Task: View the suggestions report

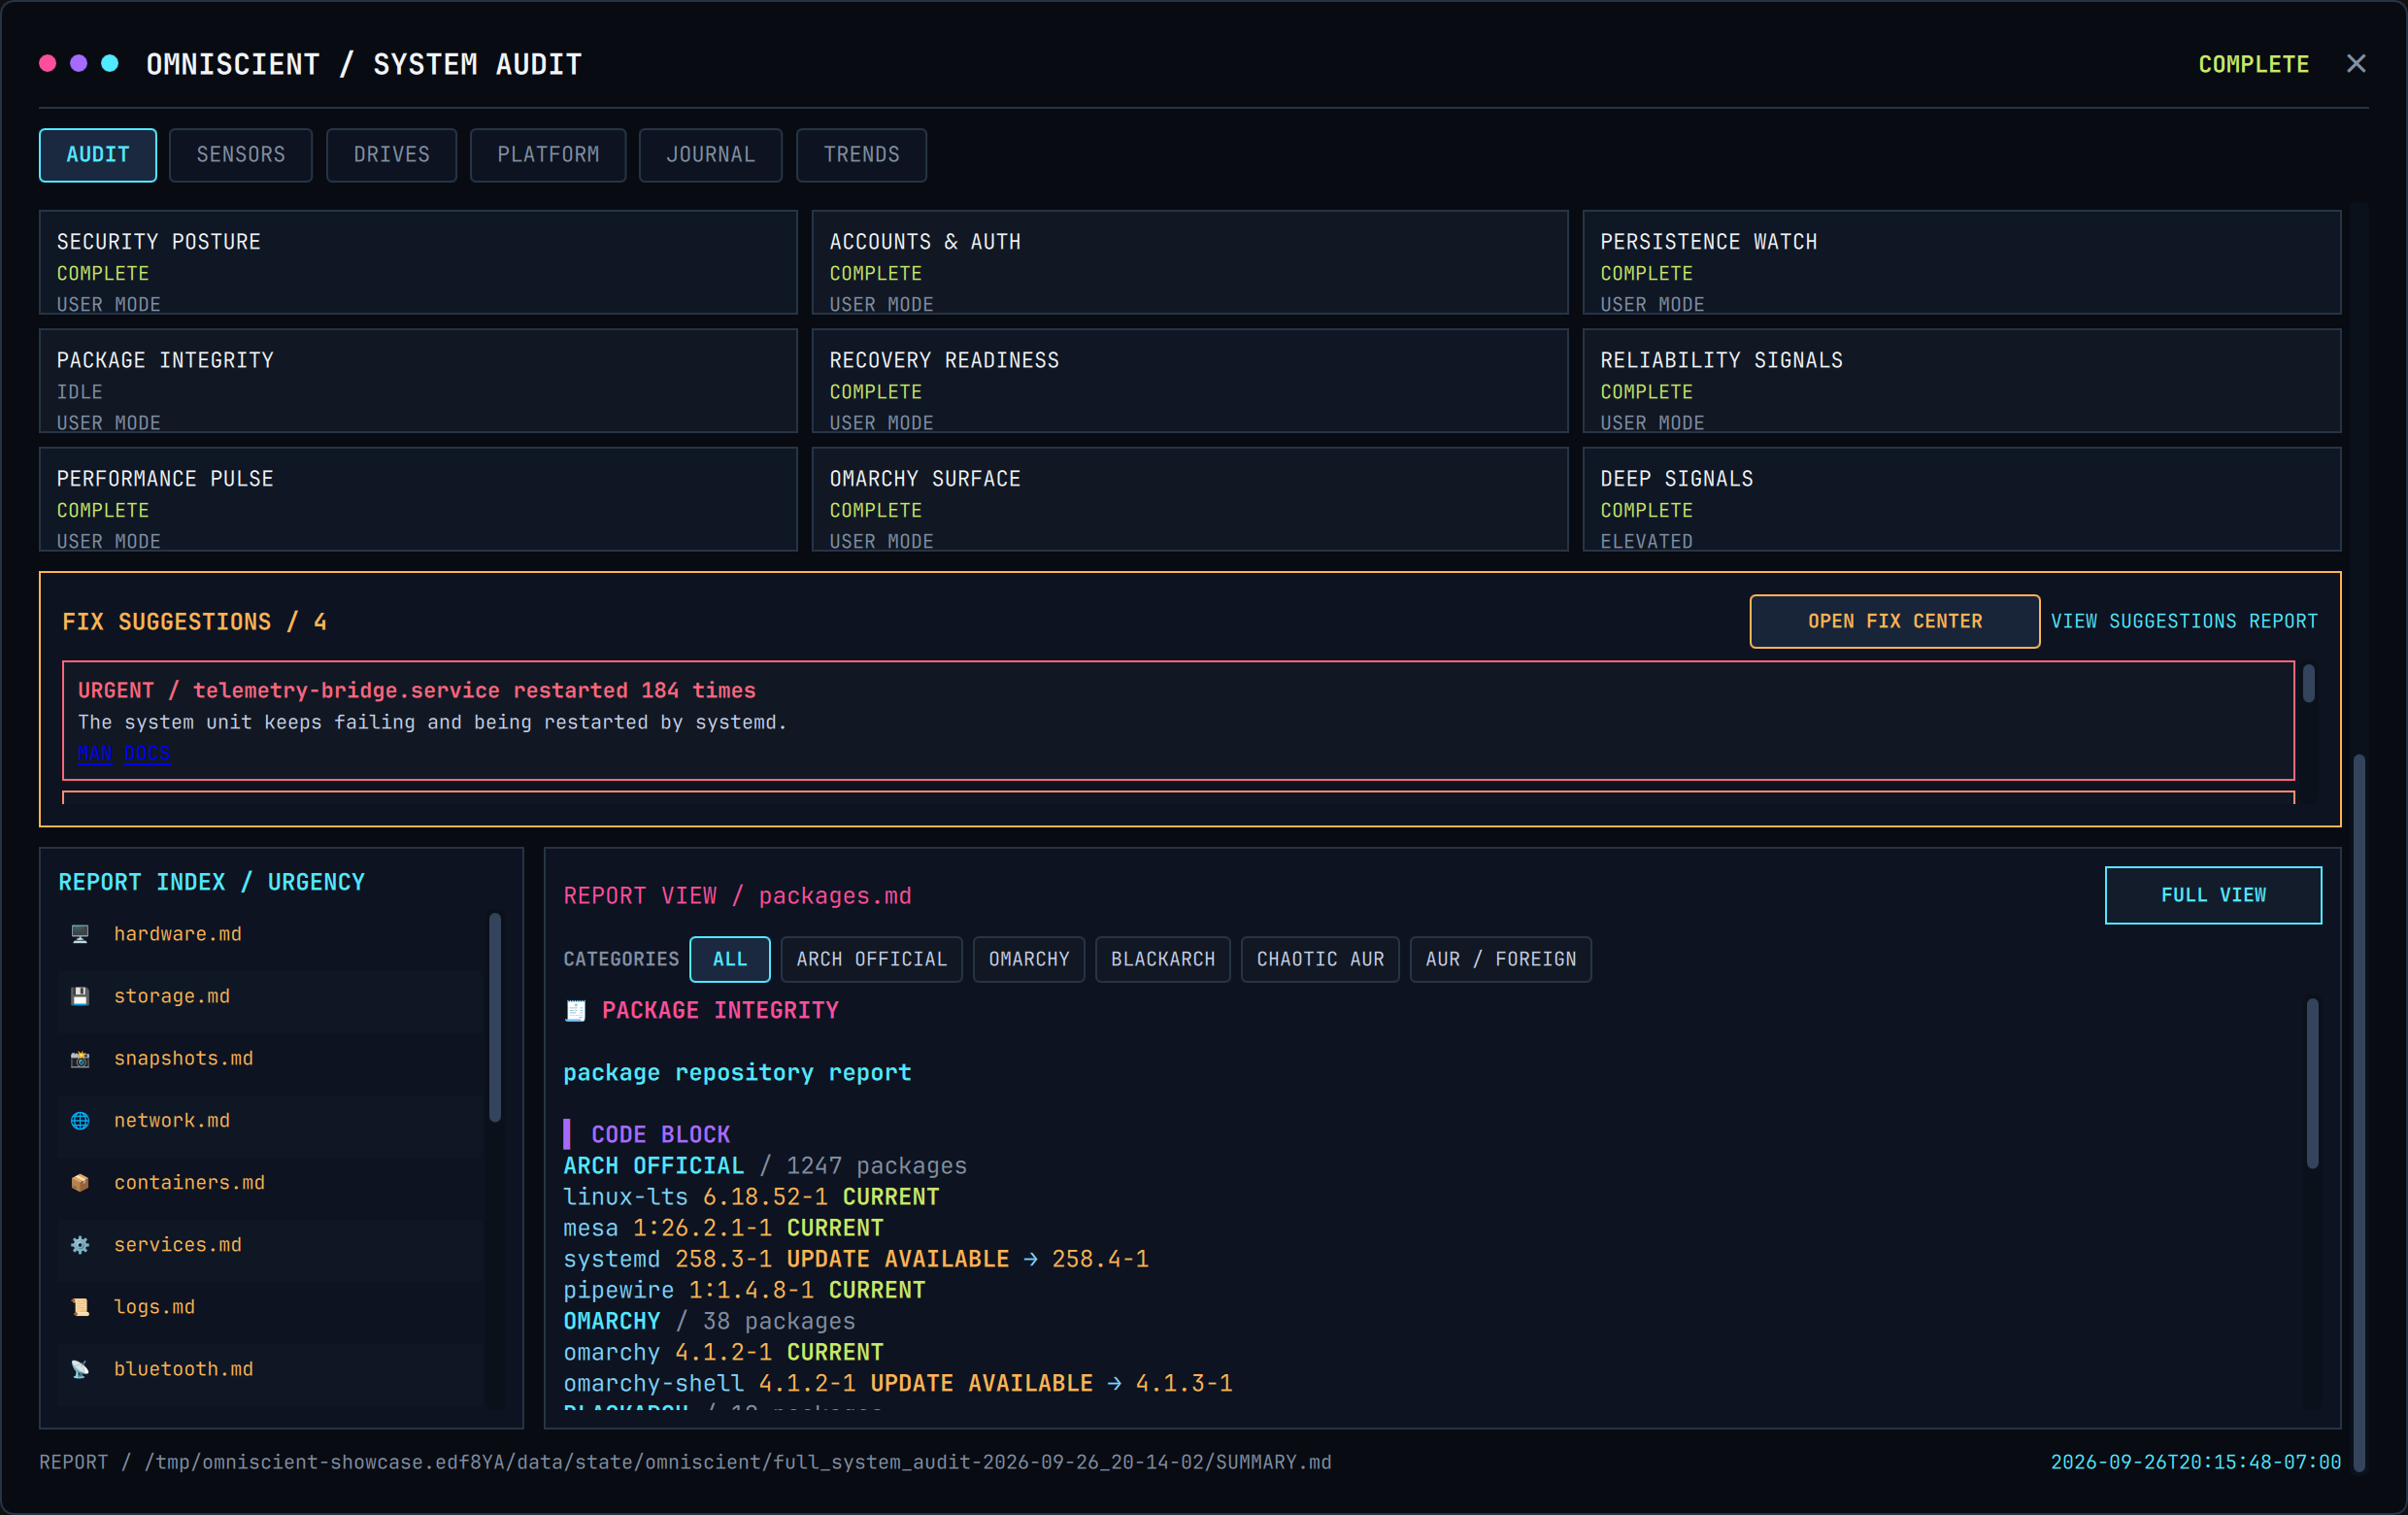Action: [2184, 621]
